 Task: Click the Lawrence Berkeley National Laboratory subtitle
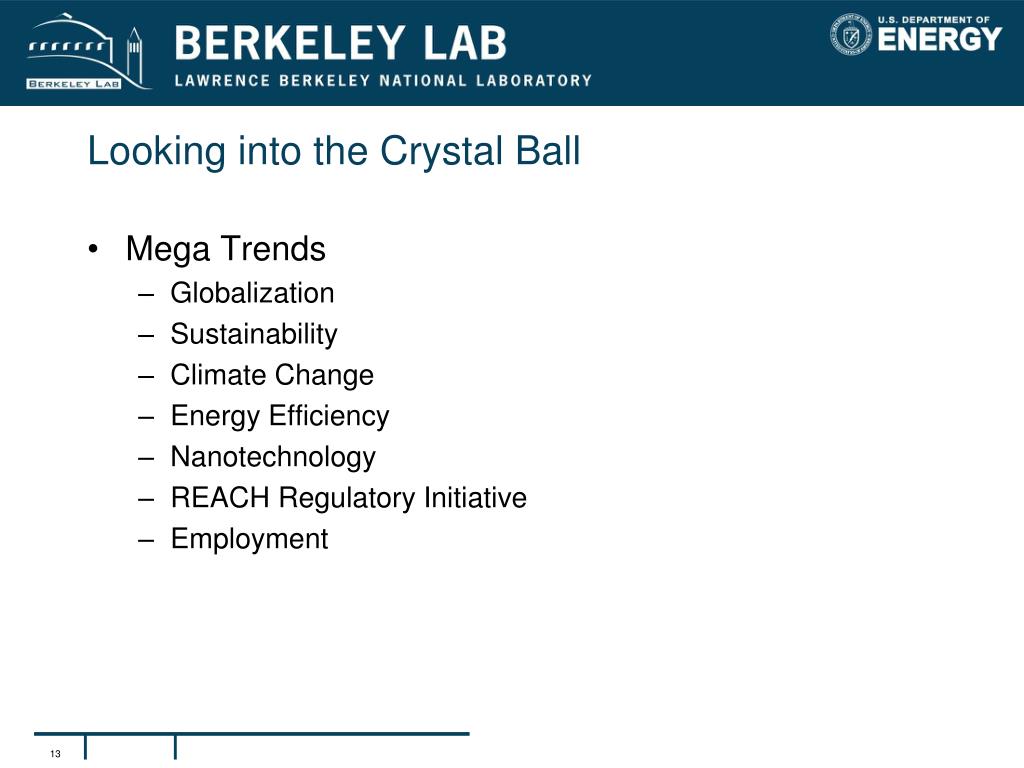point(383,80)
